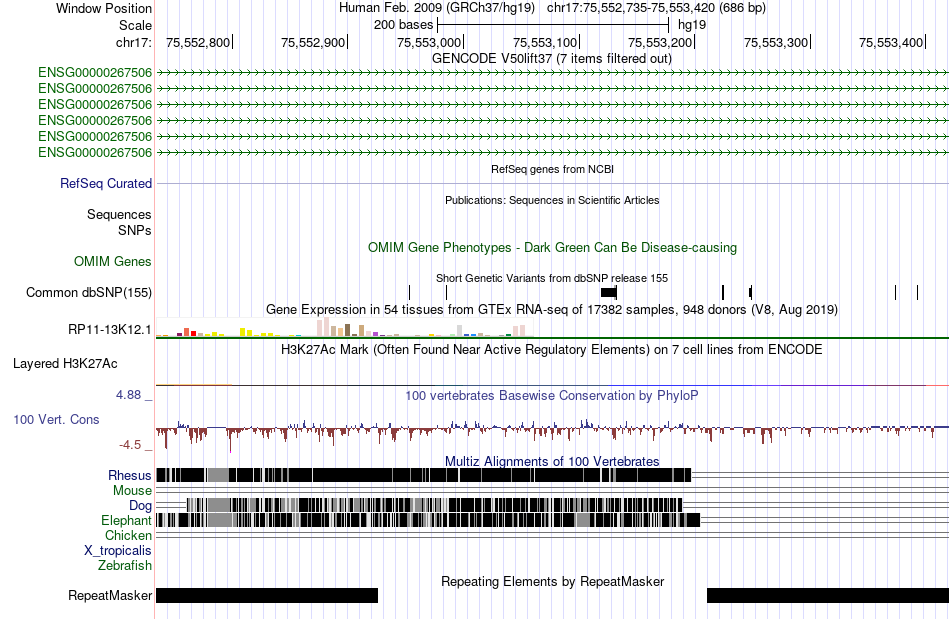This screenshot has width=950, height=619.
Task: Click the wide black dbSNP variant block
Action: [609, 293]
